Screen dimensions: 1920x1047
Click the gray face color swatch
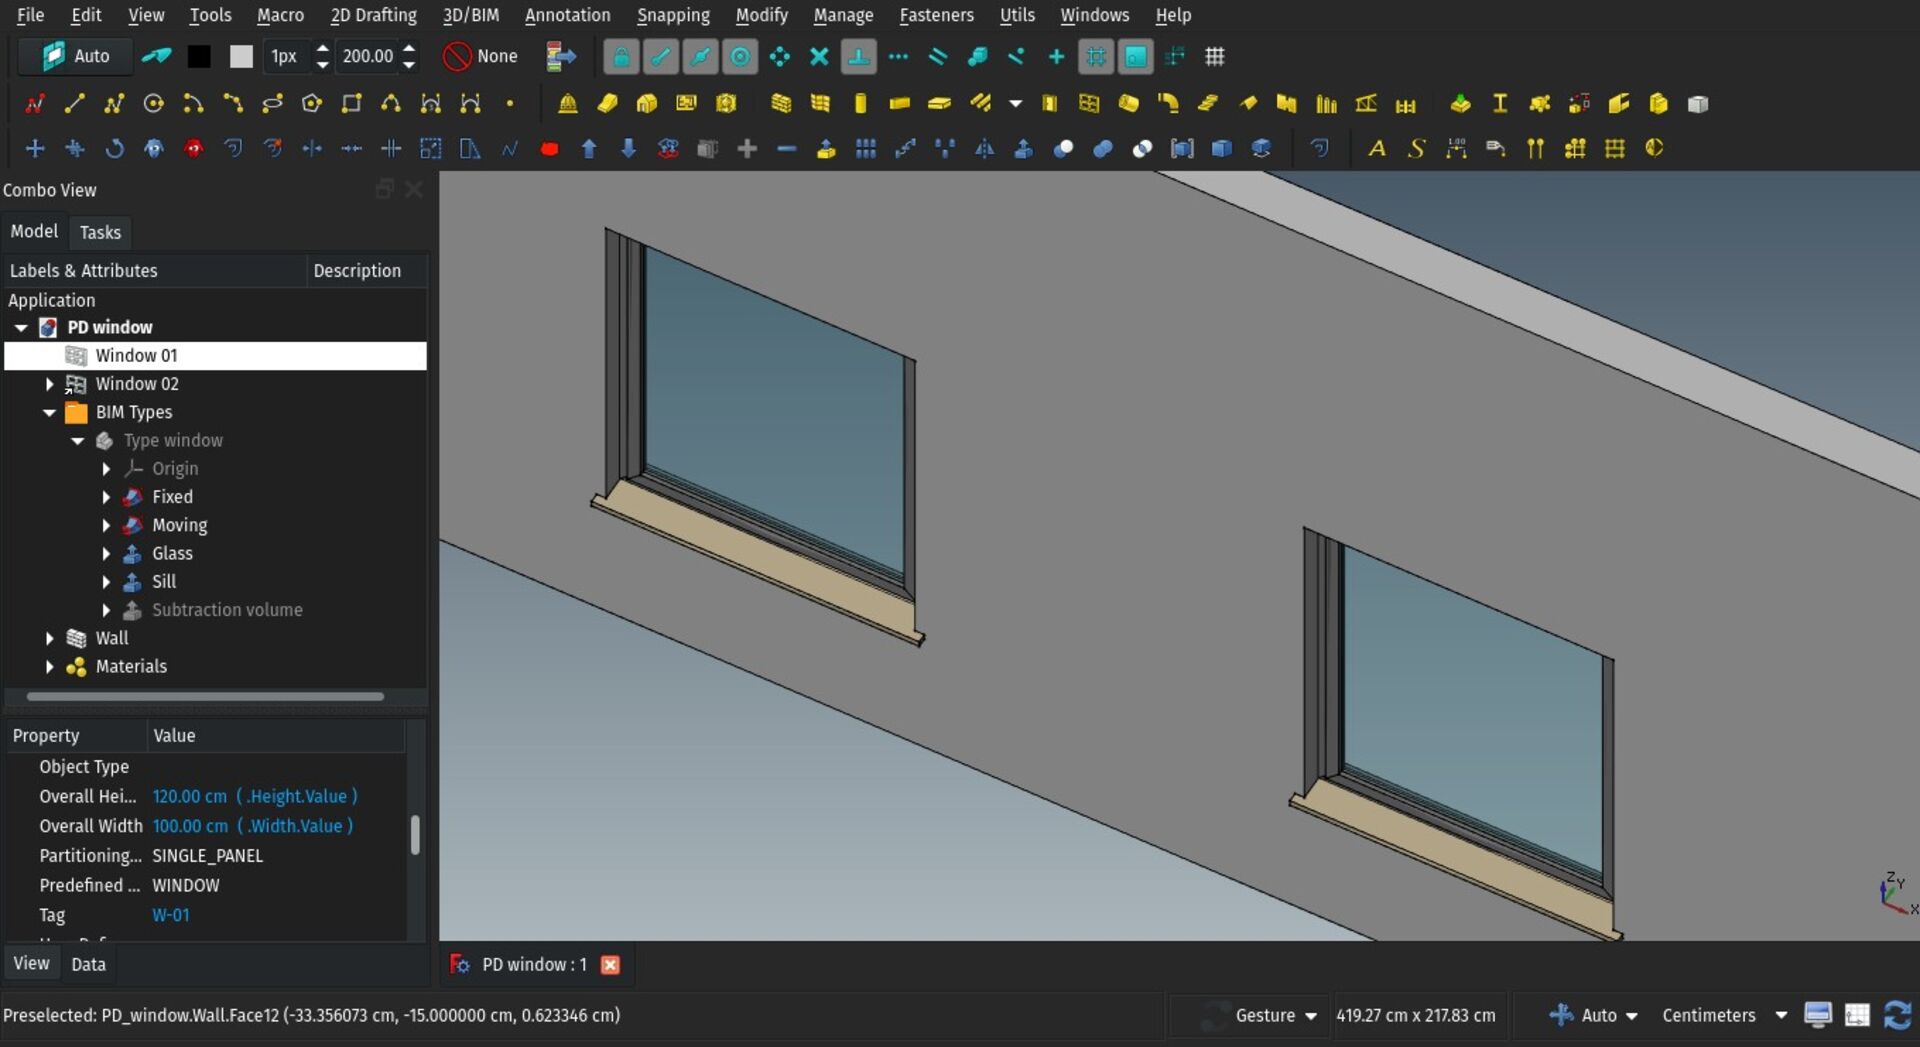(241, 57)
